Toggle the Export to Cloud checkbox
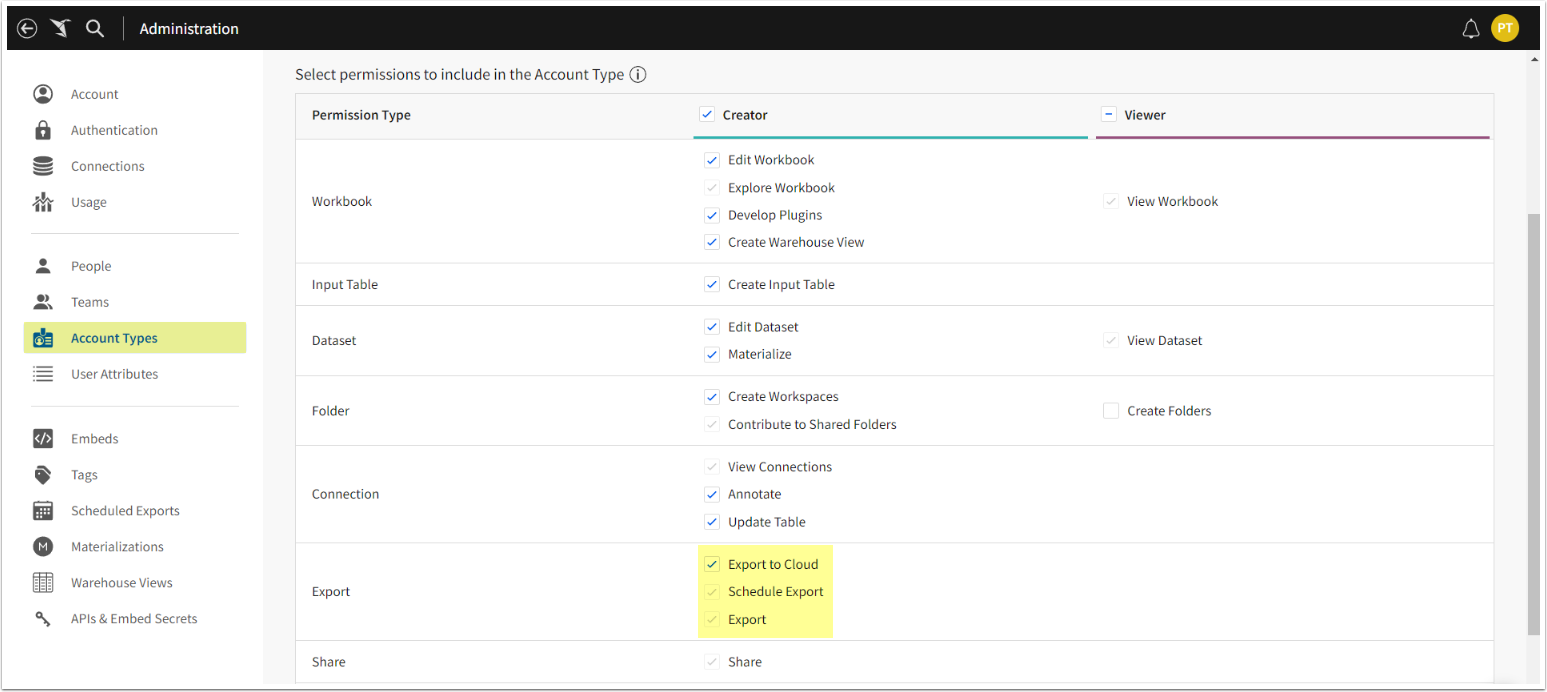The height and width of the screenshot is (692, 1547). click(x=712, y=565)
